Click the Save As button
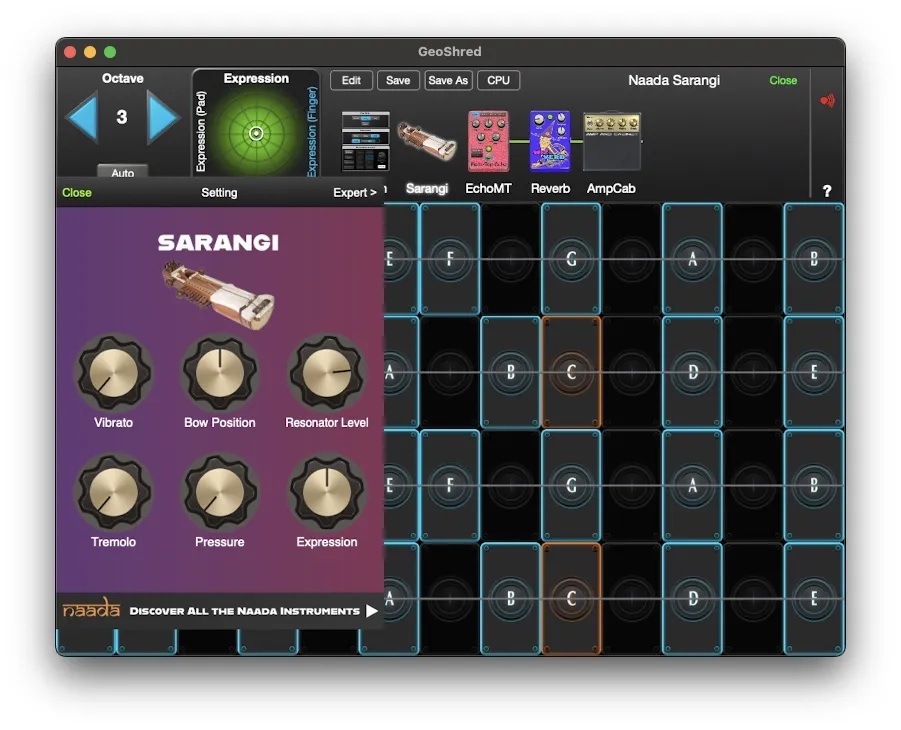This screenshot has width=901, height=730. point(448,80)
